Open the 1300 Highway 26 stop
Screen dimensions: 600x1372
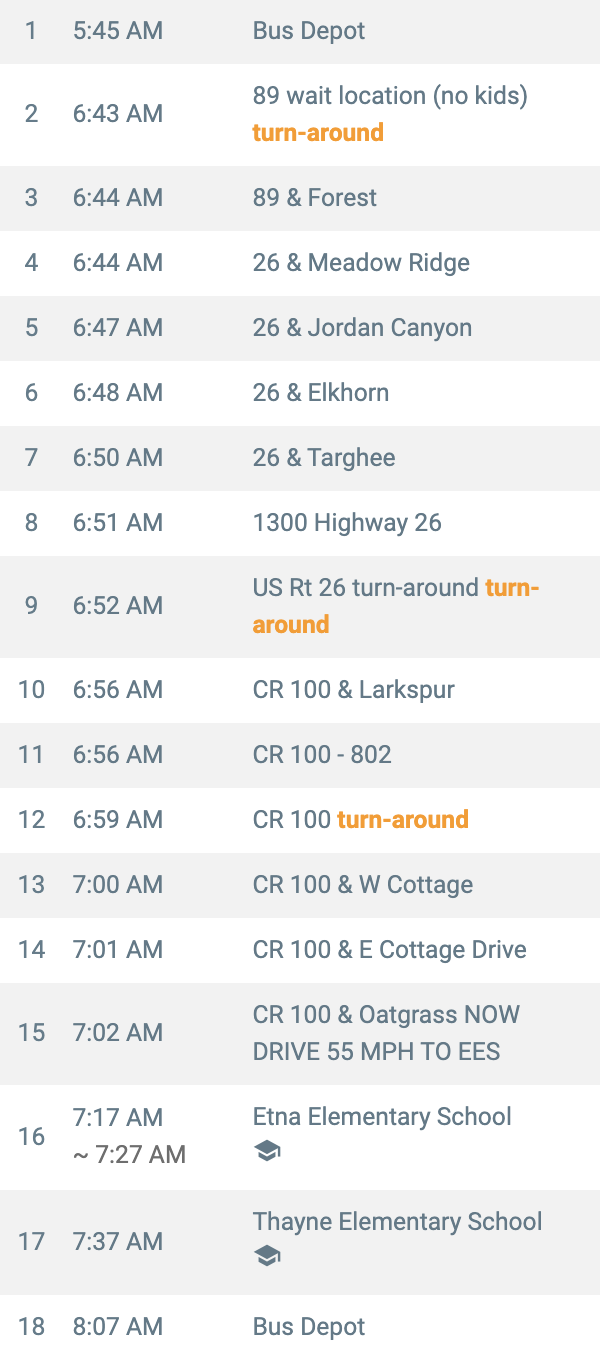(346, 523)
